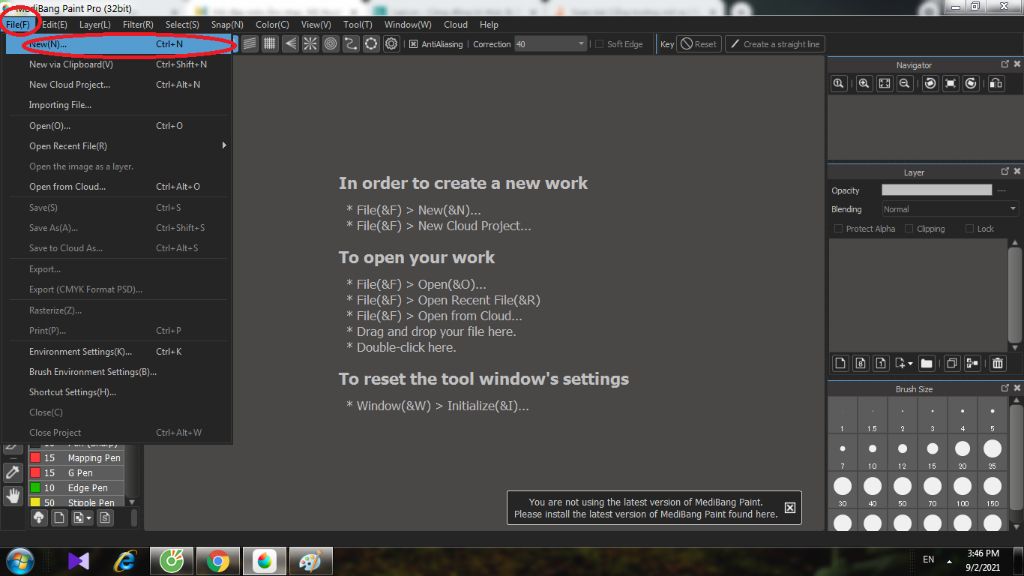Enable Protect Alpha checkbox
The width and height of the screenshot is (1024, 576).
click(839, 229)
